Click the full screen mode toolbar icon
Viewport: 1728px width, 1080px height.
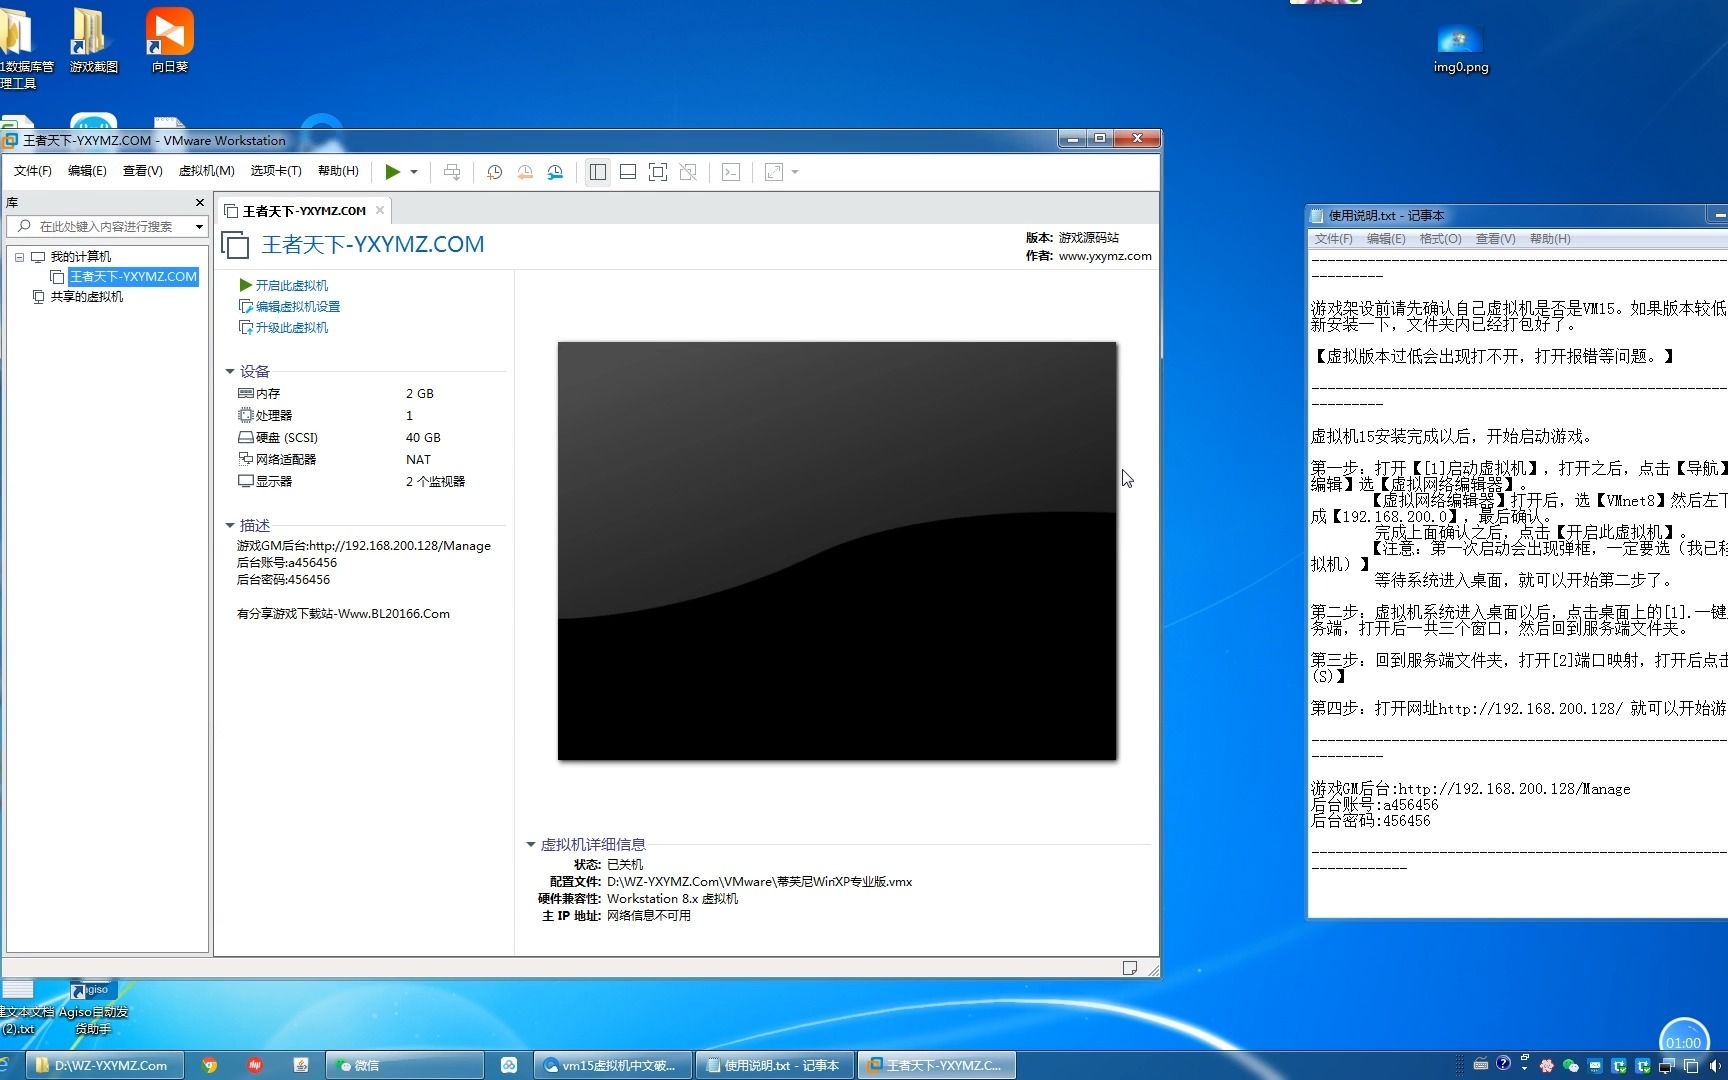pos(658,172)
